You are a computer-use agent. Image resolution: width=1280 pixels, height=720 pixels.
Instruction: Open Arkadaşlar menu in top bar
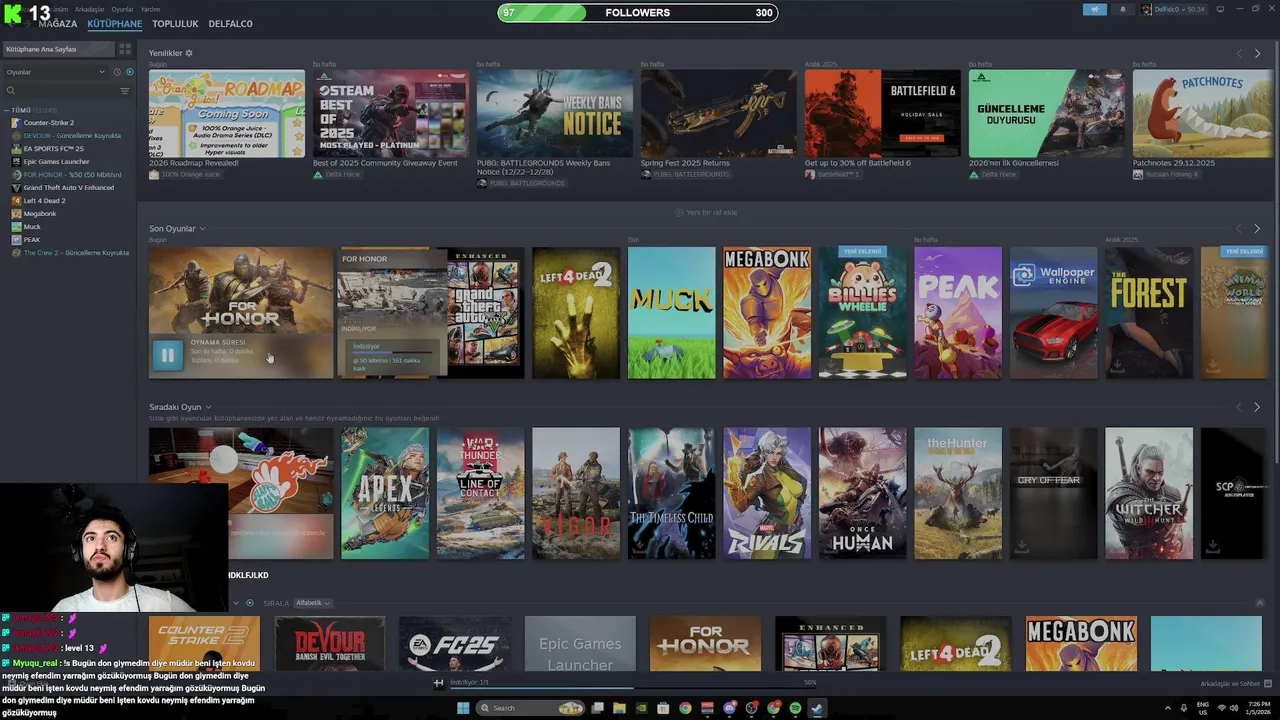click(x=89, y=9)
